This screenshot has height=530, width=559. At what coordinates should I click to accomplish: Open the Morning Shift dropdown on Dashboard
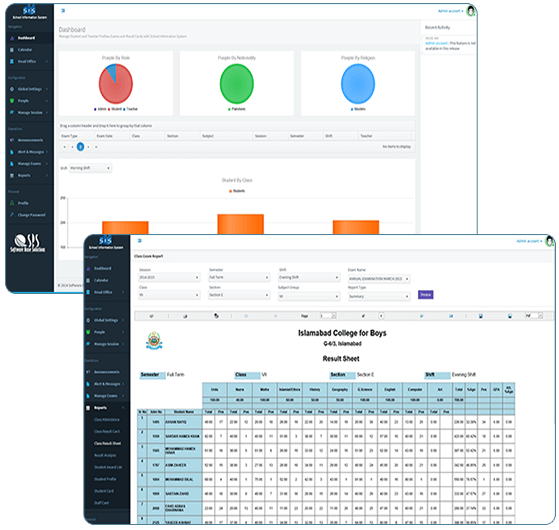90,168
